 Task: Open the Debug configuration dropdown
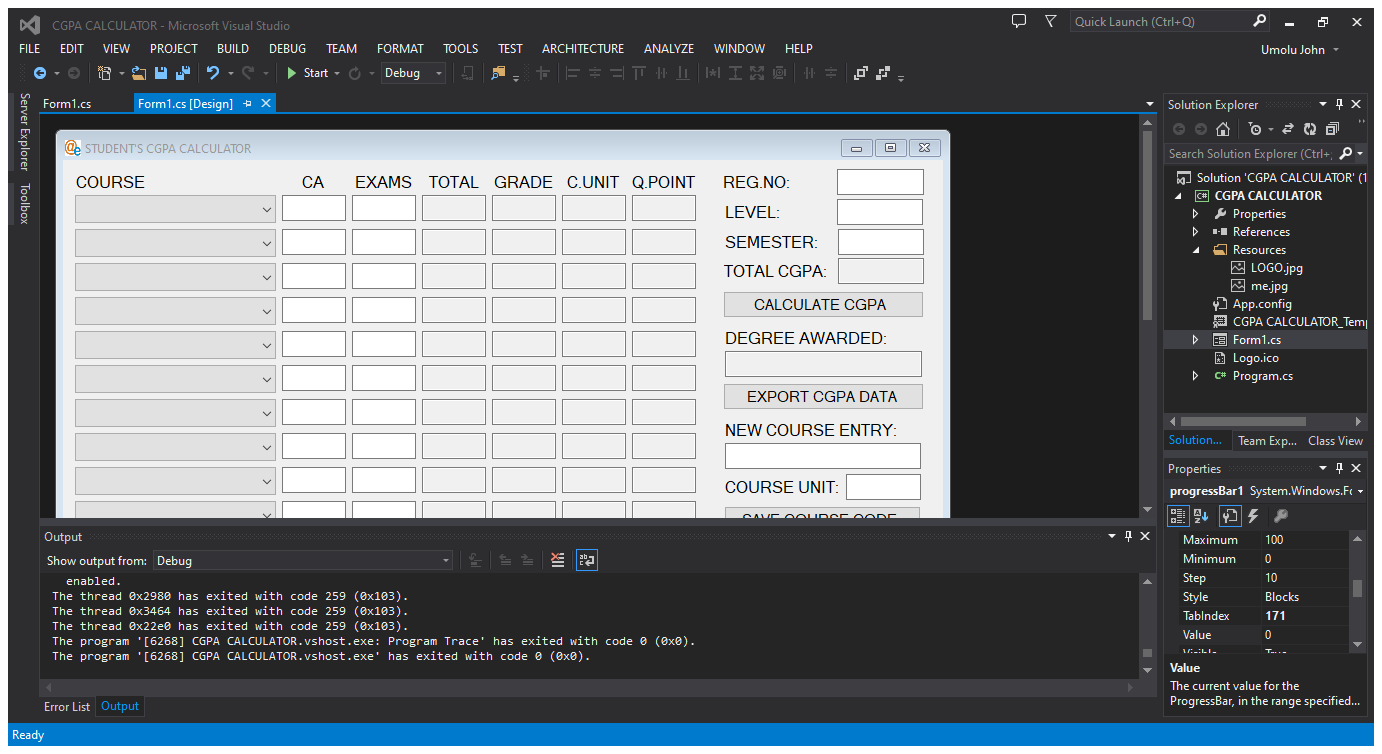(413, 73)
